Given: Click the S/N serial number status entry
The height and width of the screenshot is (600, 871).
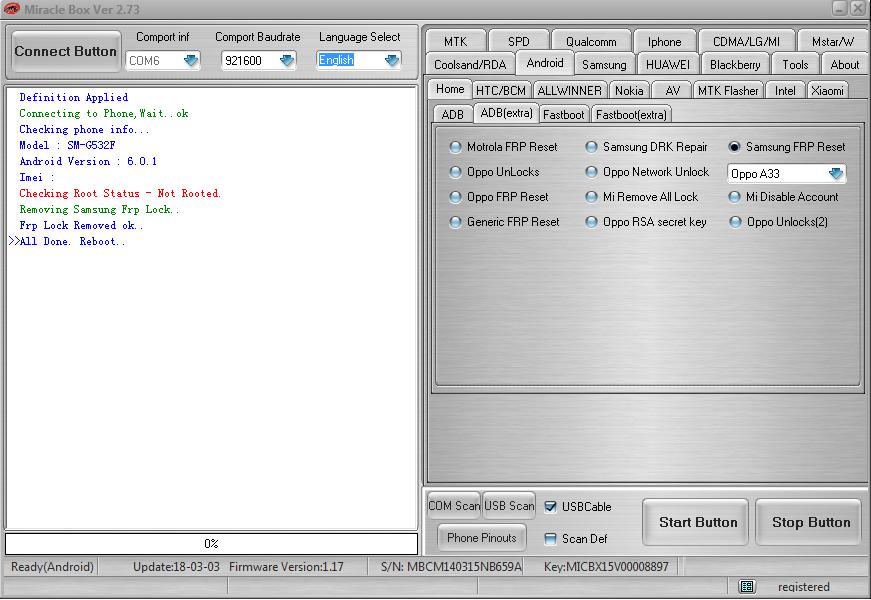Looking at the screenshot, I should pyautogui.click(x=451, y=567).
